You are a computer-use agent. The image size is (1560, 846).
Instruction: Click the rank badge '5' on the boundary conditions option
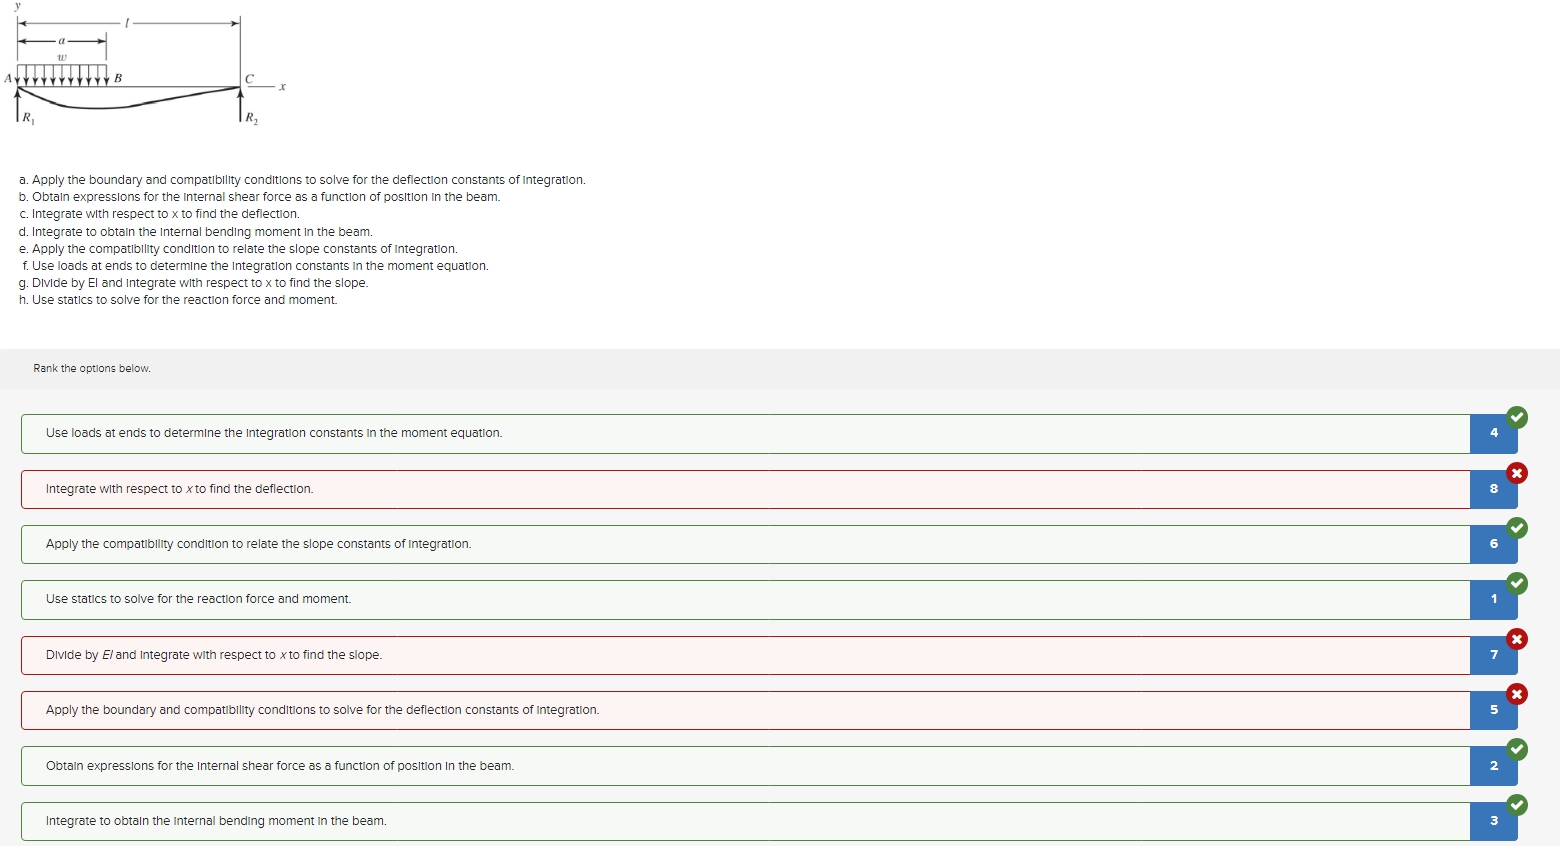tap(1493, 709)
